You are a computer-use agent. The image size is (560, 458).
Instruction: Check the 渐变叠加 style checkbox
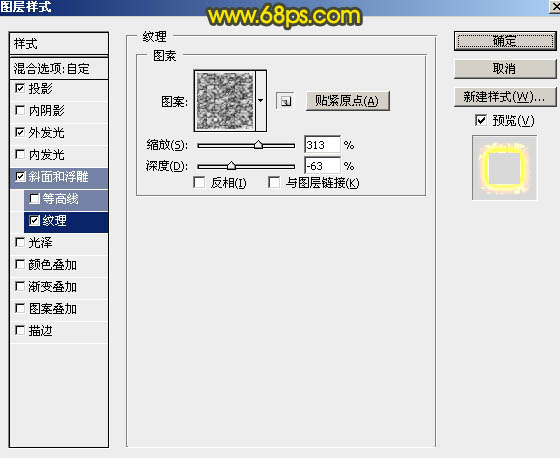20,287
